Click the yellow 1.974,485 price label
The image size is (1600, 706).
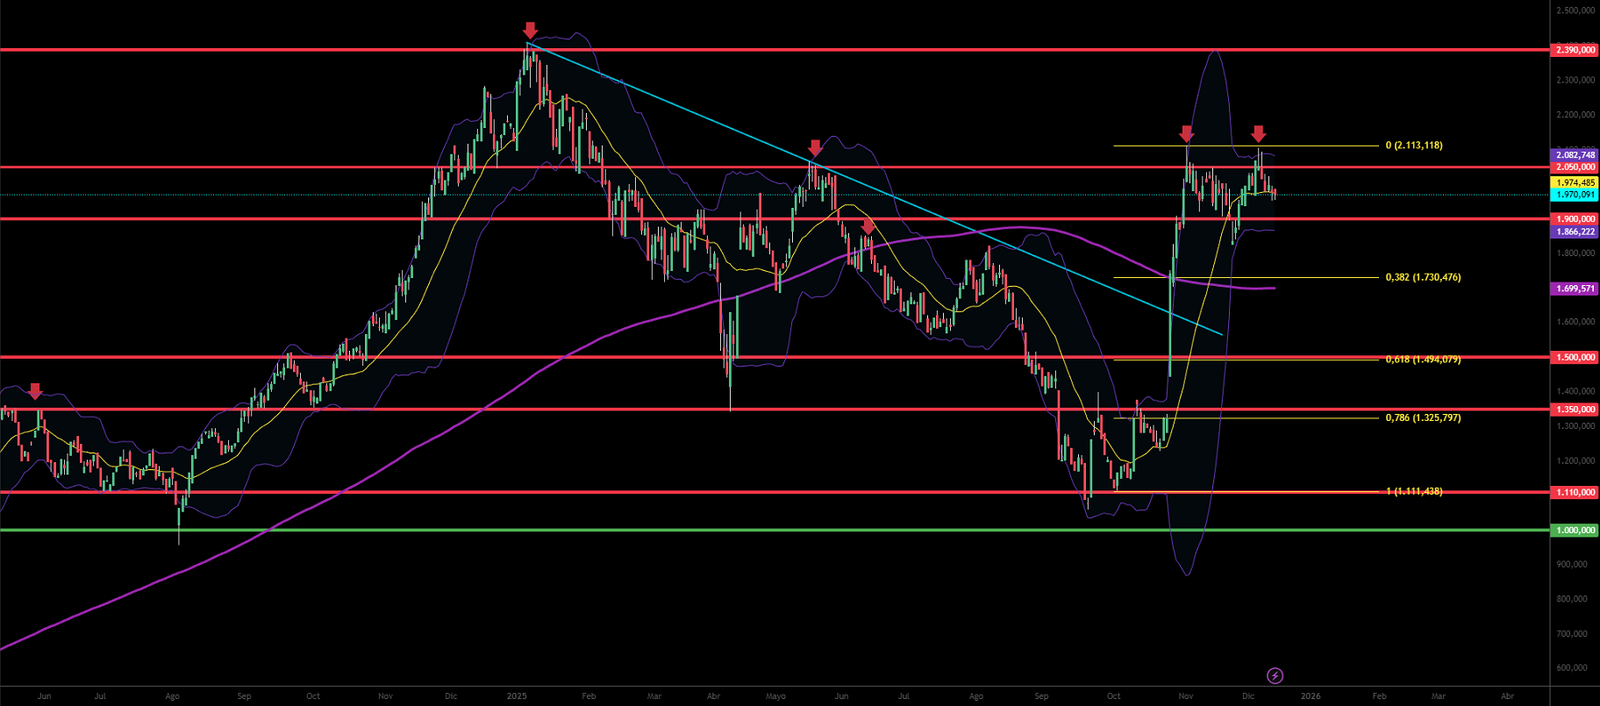[x=1575, y=183]
